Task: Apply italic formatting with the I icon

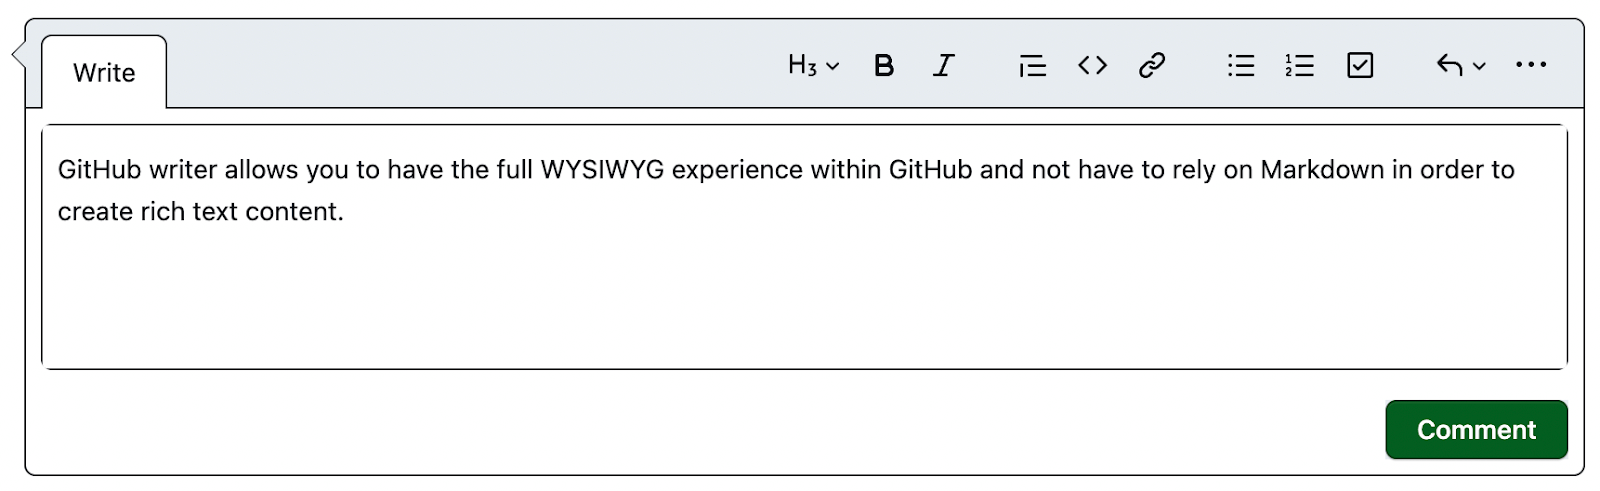Action: (943, 66)
